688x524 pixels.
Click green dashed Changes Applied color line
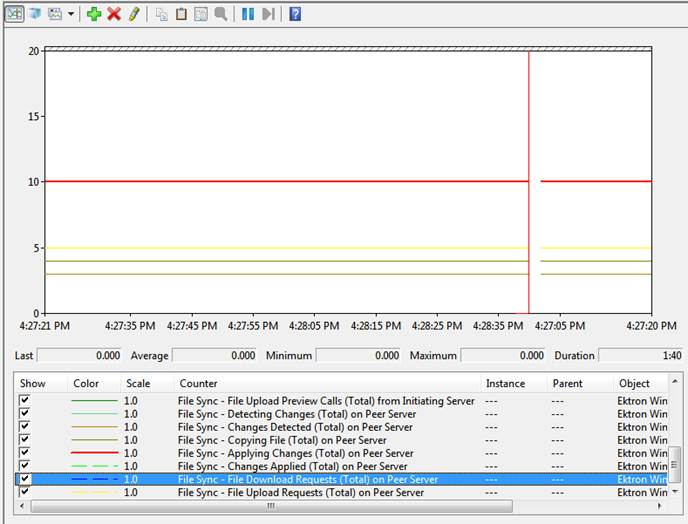pos(94,466)
